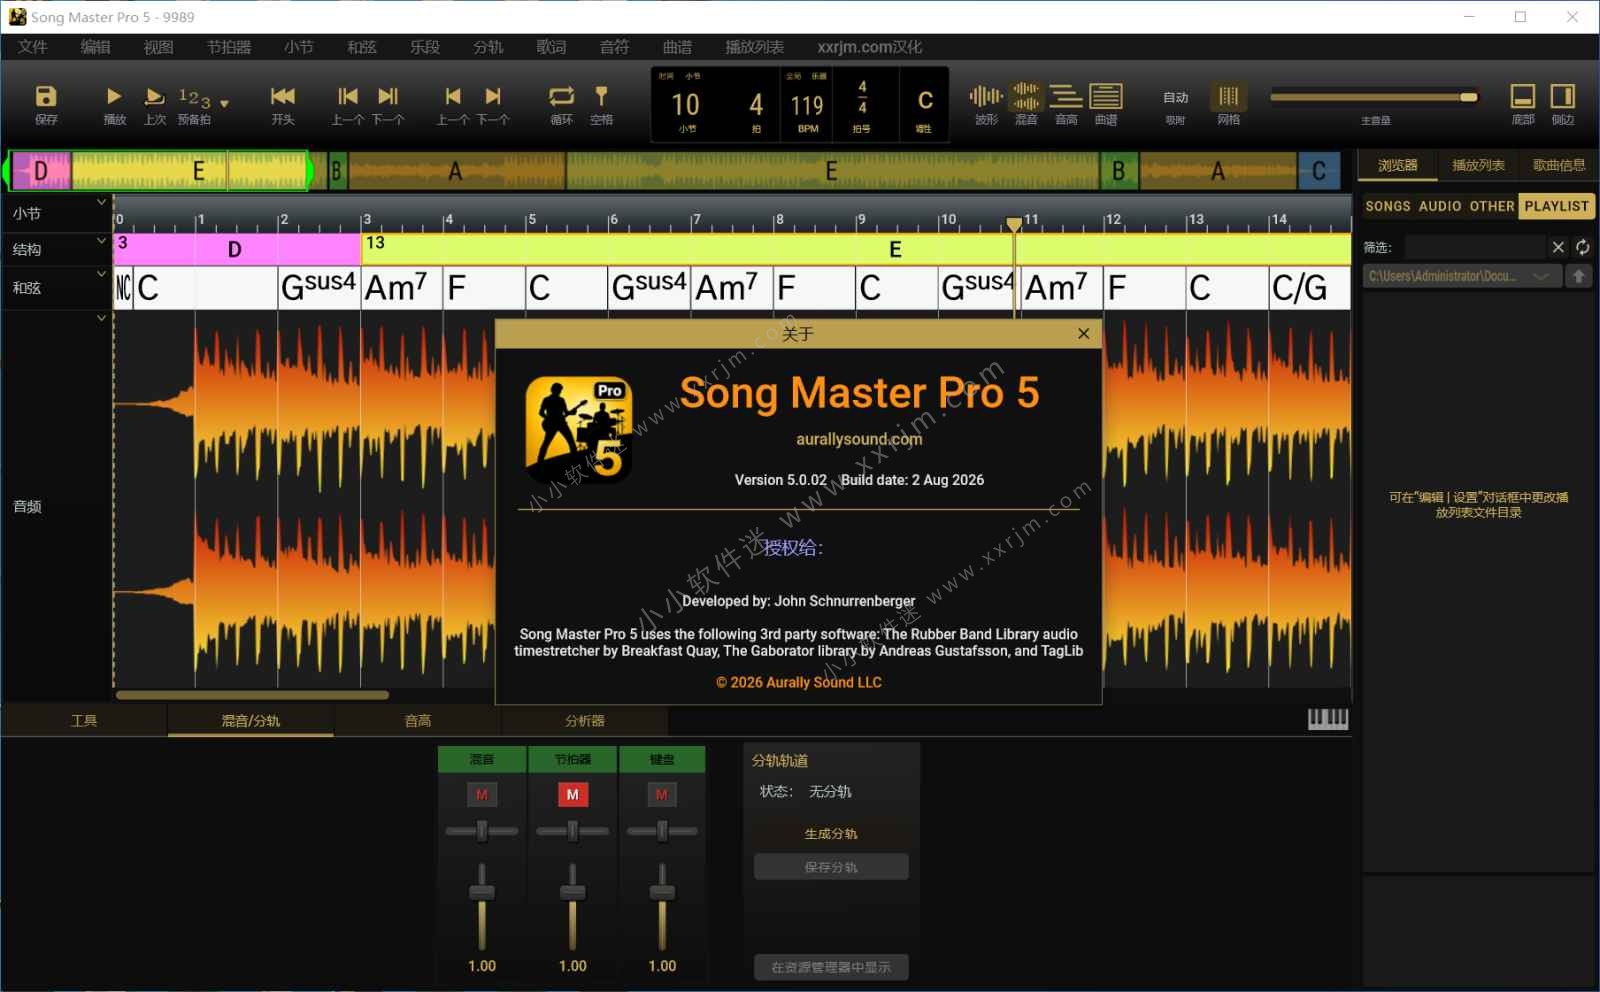Open the 文件 menu
The image size is (1600, 992).
pyautogui.click(x=33, y=47)
